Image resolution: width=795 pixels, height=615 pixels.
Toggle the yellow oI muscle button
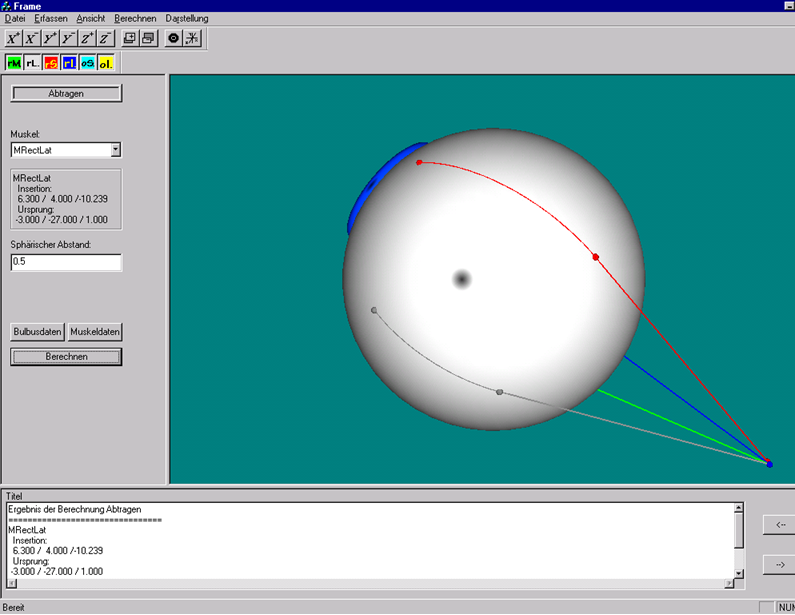tap(105, 63)
